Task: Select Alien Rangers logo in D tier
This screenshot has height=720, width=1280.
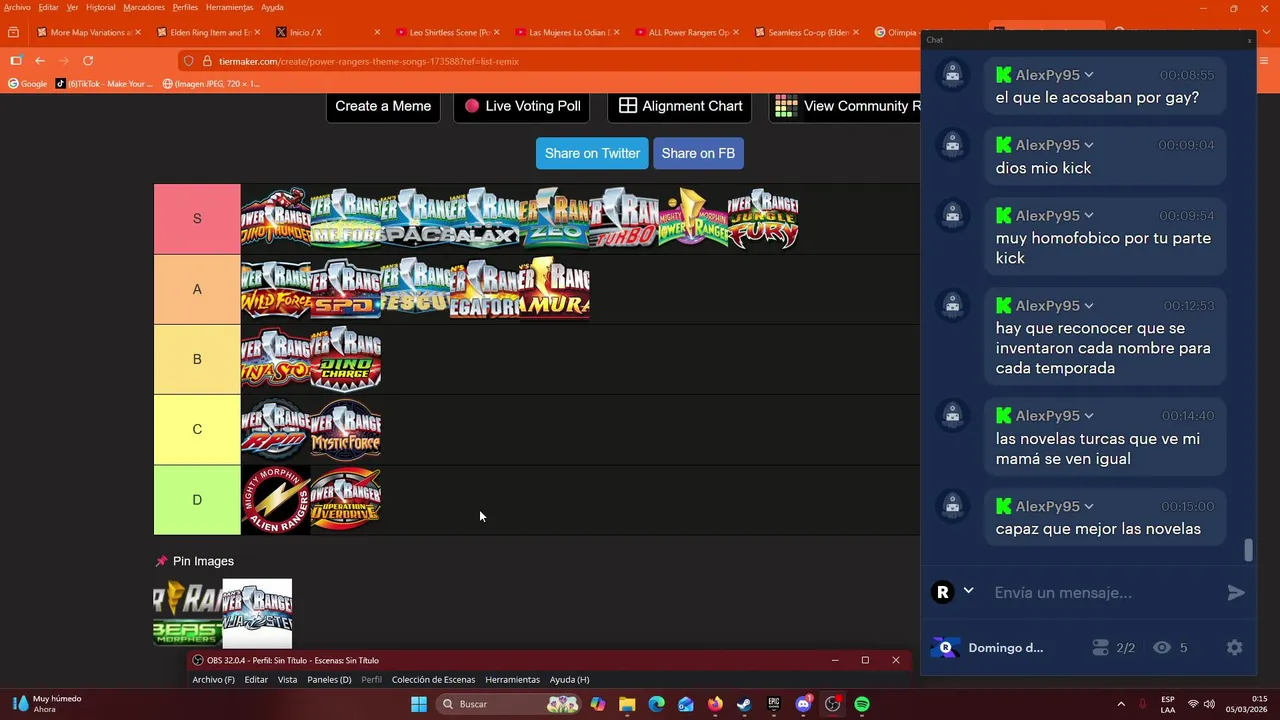Action: (276, 500)
